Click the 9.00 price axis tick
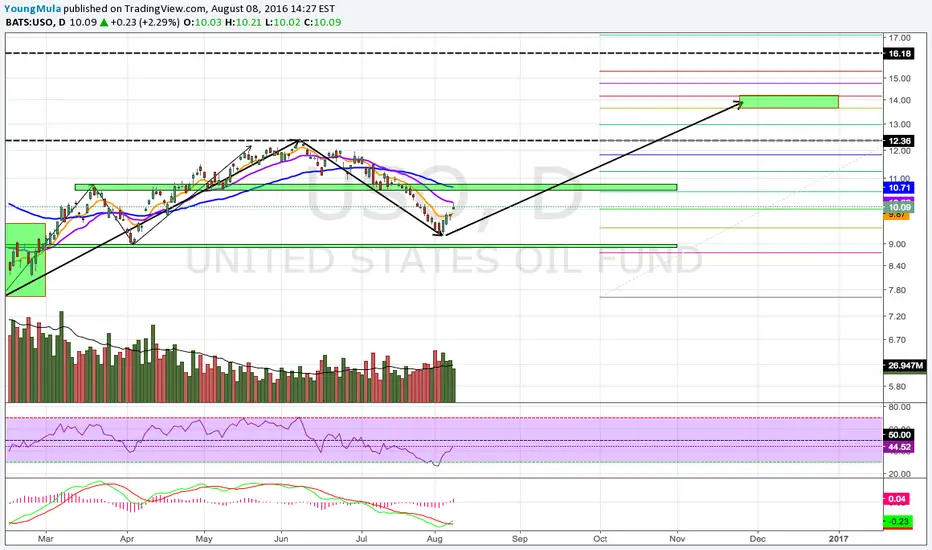 pos(897,244)
